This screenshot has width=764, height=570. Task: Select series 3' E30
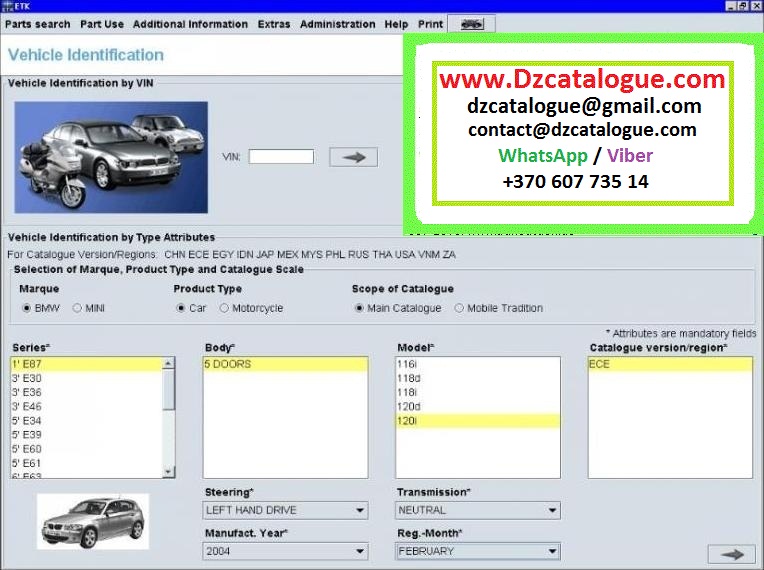click(x=86, y=378)
